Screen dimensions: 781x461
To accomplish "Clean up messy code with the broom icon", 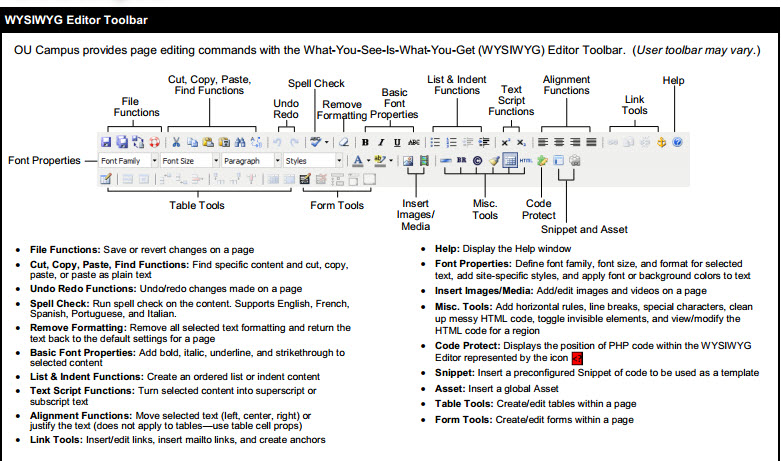I will pos(494,161).
